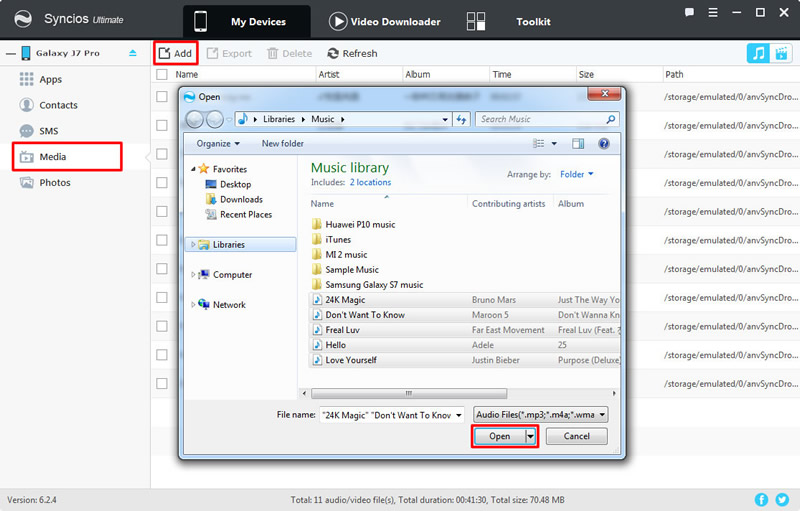
Task: Switch to the Video Downloader tab
Action: click(x=385, y=21)
